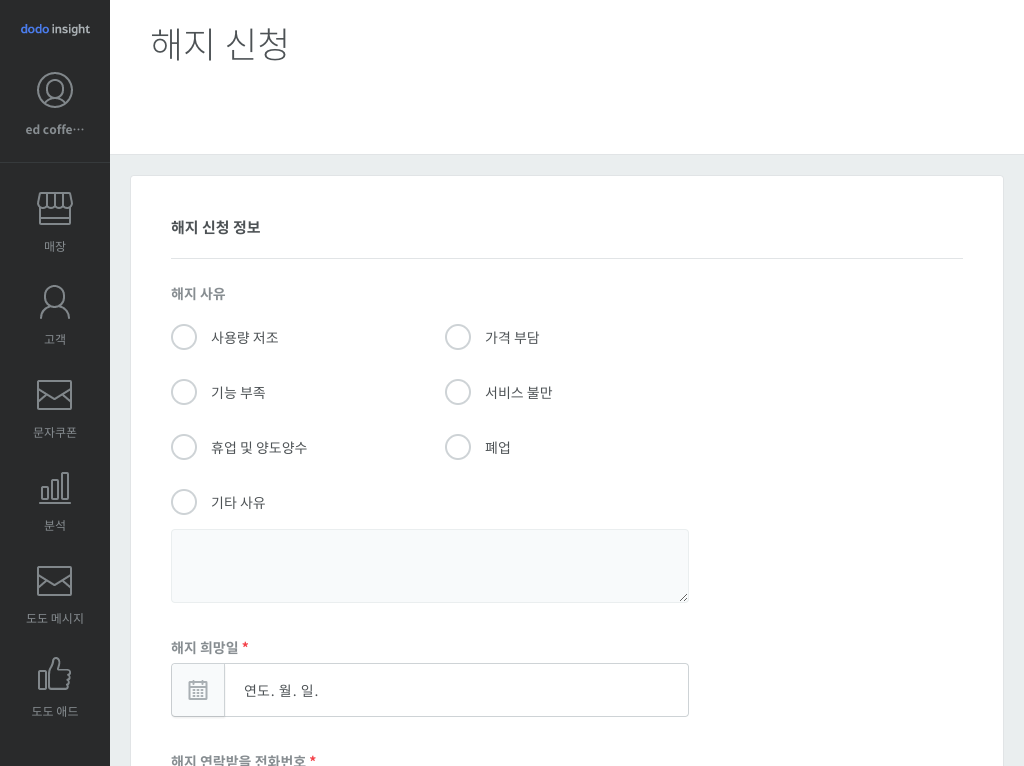This screenshot has height=766, width=1024.
Task: Open the 도도 메시지 envelope icon
Action: pos(55,581)
